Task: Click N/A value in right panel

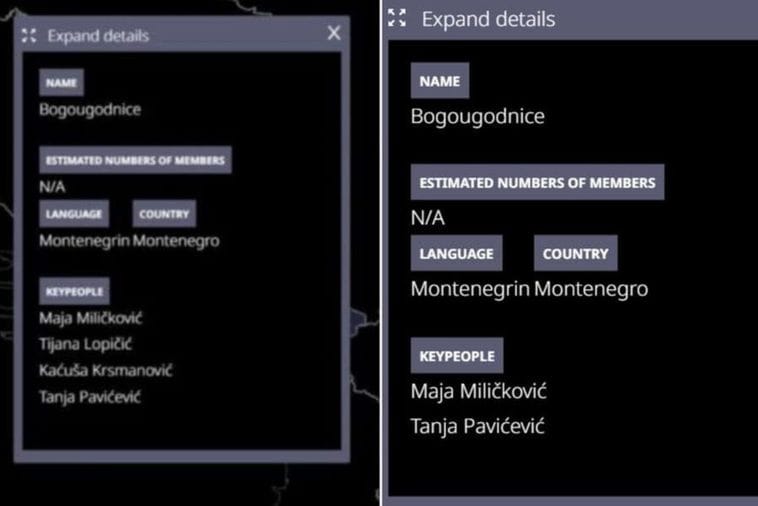Action: click(x=428, y=217)
